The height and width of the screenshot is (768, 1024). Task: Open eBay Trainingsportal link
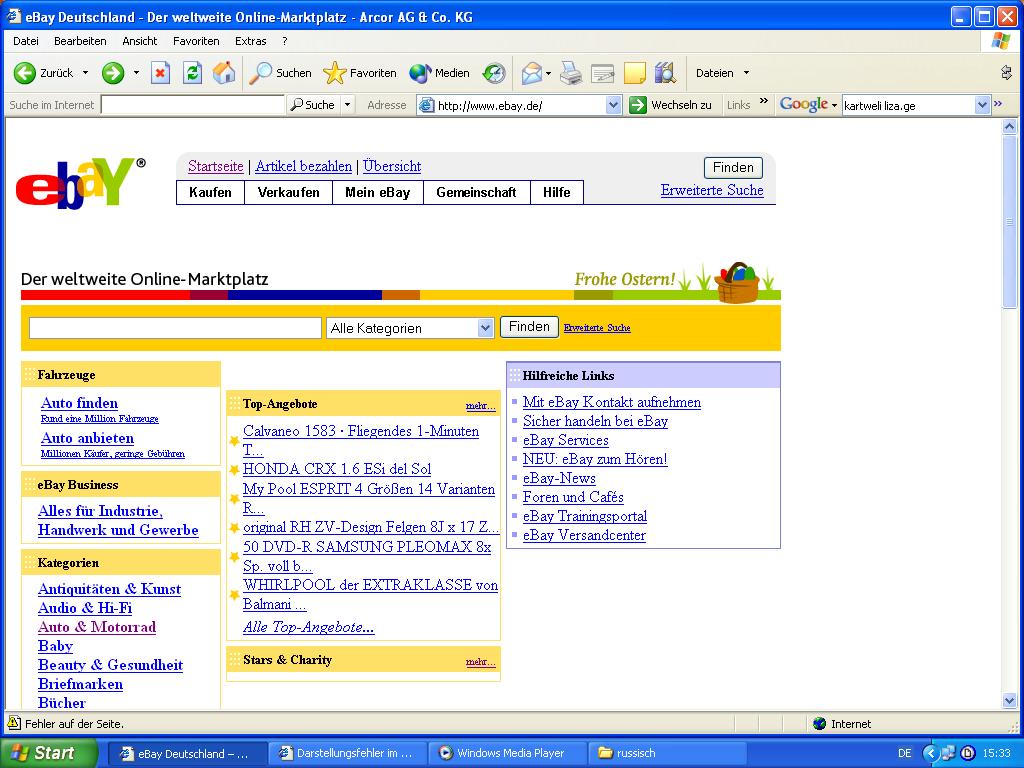pos(584,516)
